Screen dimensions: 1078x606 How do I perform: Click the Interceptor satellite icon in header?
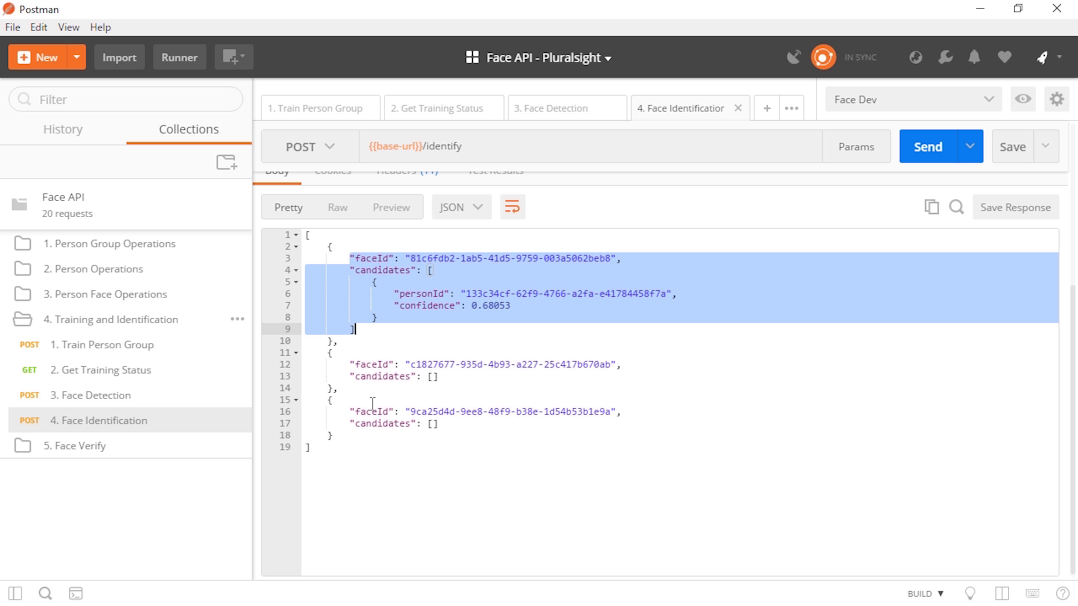pyautogui.click(x=794, y=57)
